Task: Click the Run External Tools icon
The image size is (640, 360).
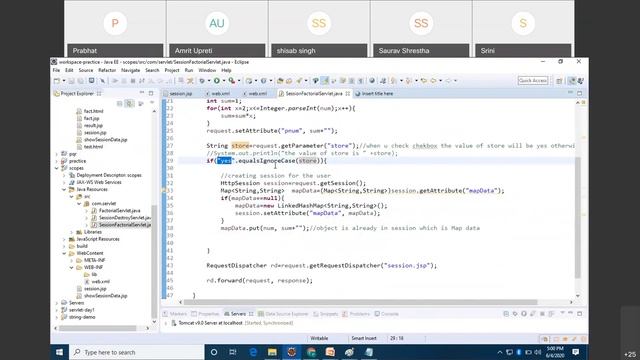Action: click(x=231, y=81)
